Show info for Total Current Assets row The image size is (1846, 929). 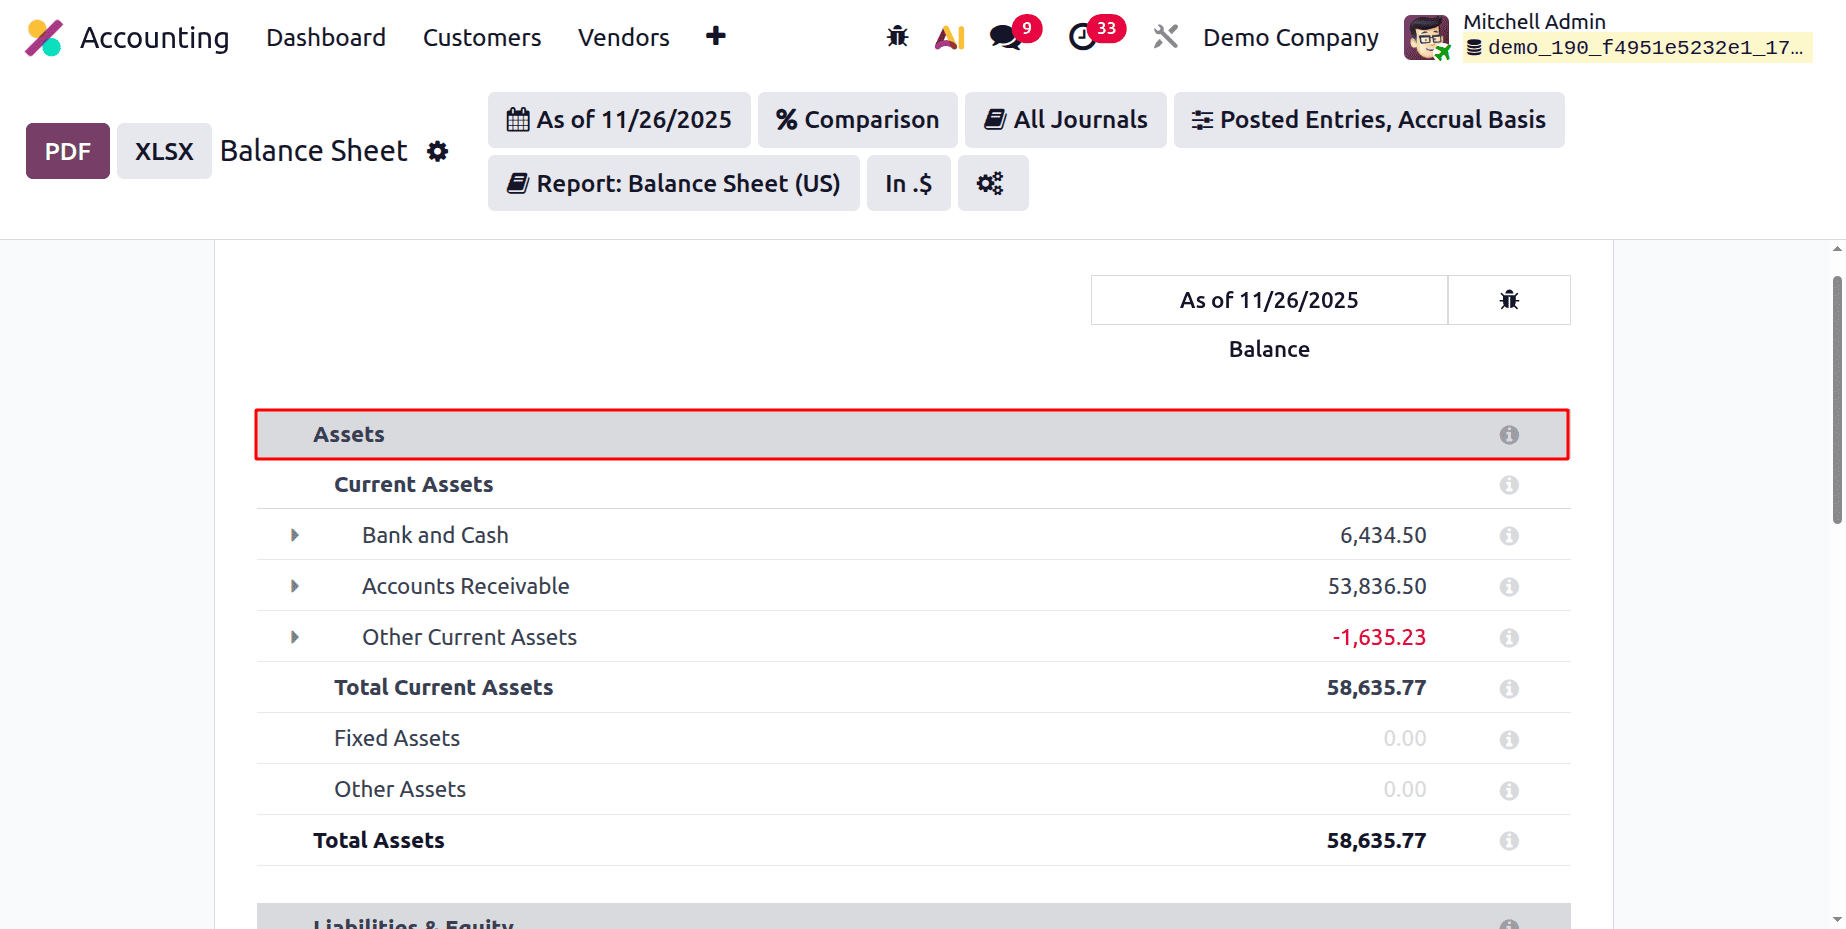point(1509,689)
